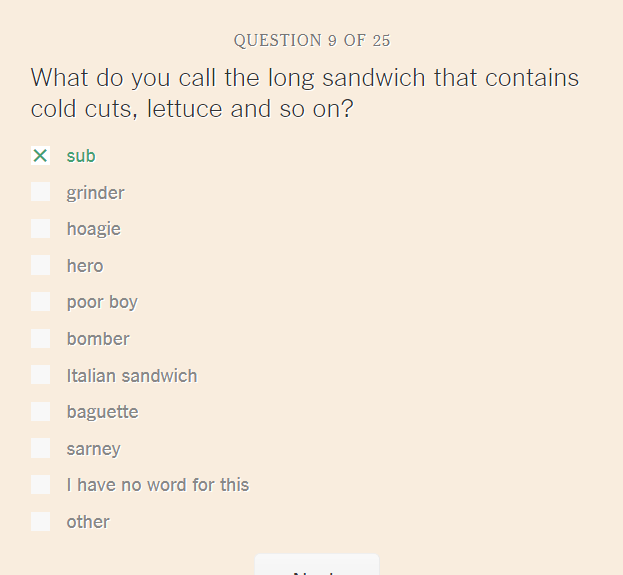Choose the 'hoagie' answer label
Image resolution: width=623 pixels, height=575 pixels.
click(x=94, y=229)
